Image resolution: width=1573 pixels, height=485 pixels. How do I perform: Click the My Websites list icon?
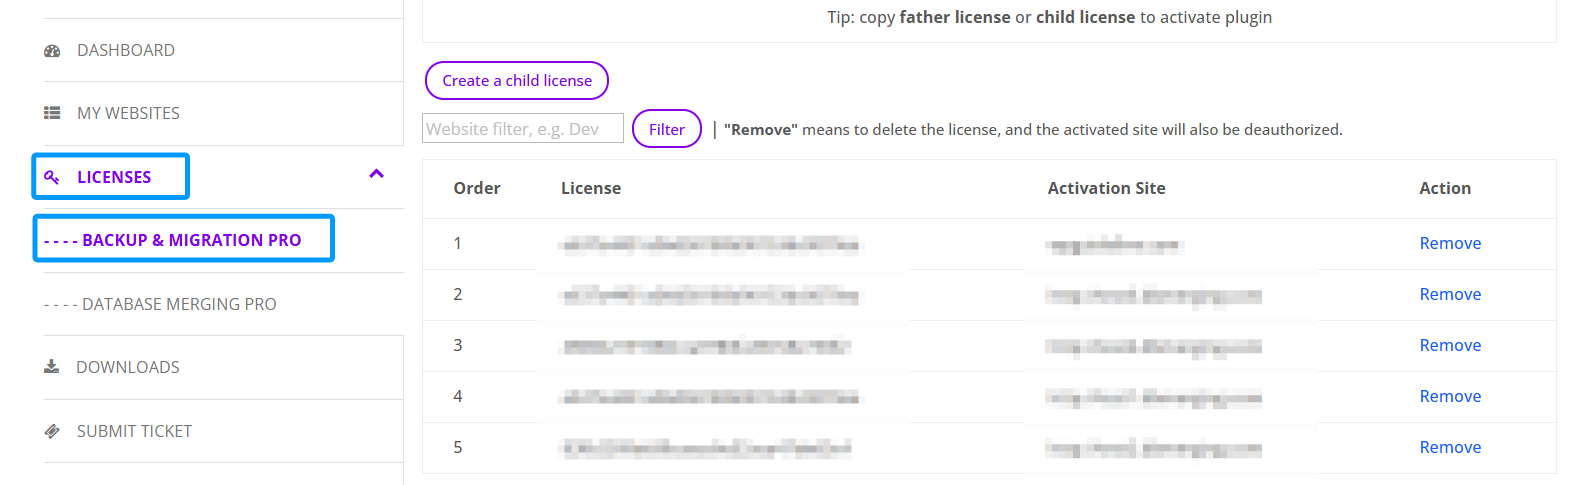(x=52, y=114)
